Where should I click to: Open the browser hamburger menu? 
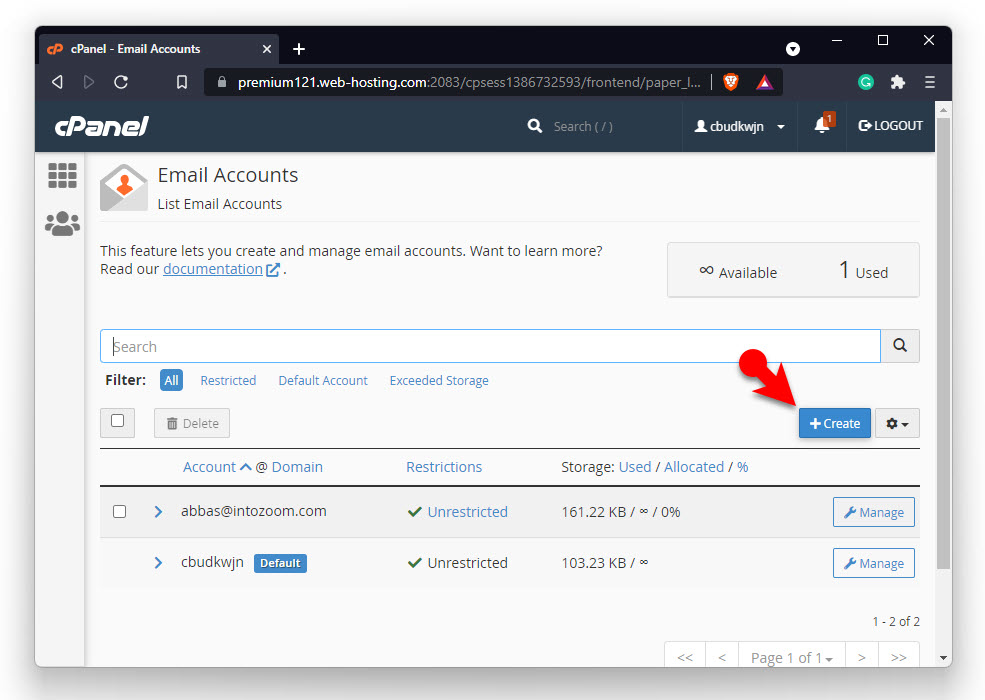[930, 82]
